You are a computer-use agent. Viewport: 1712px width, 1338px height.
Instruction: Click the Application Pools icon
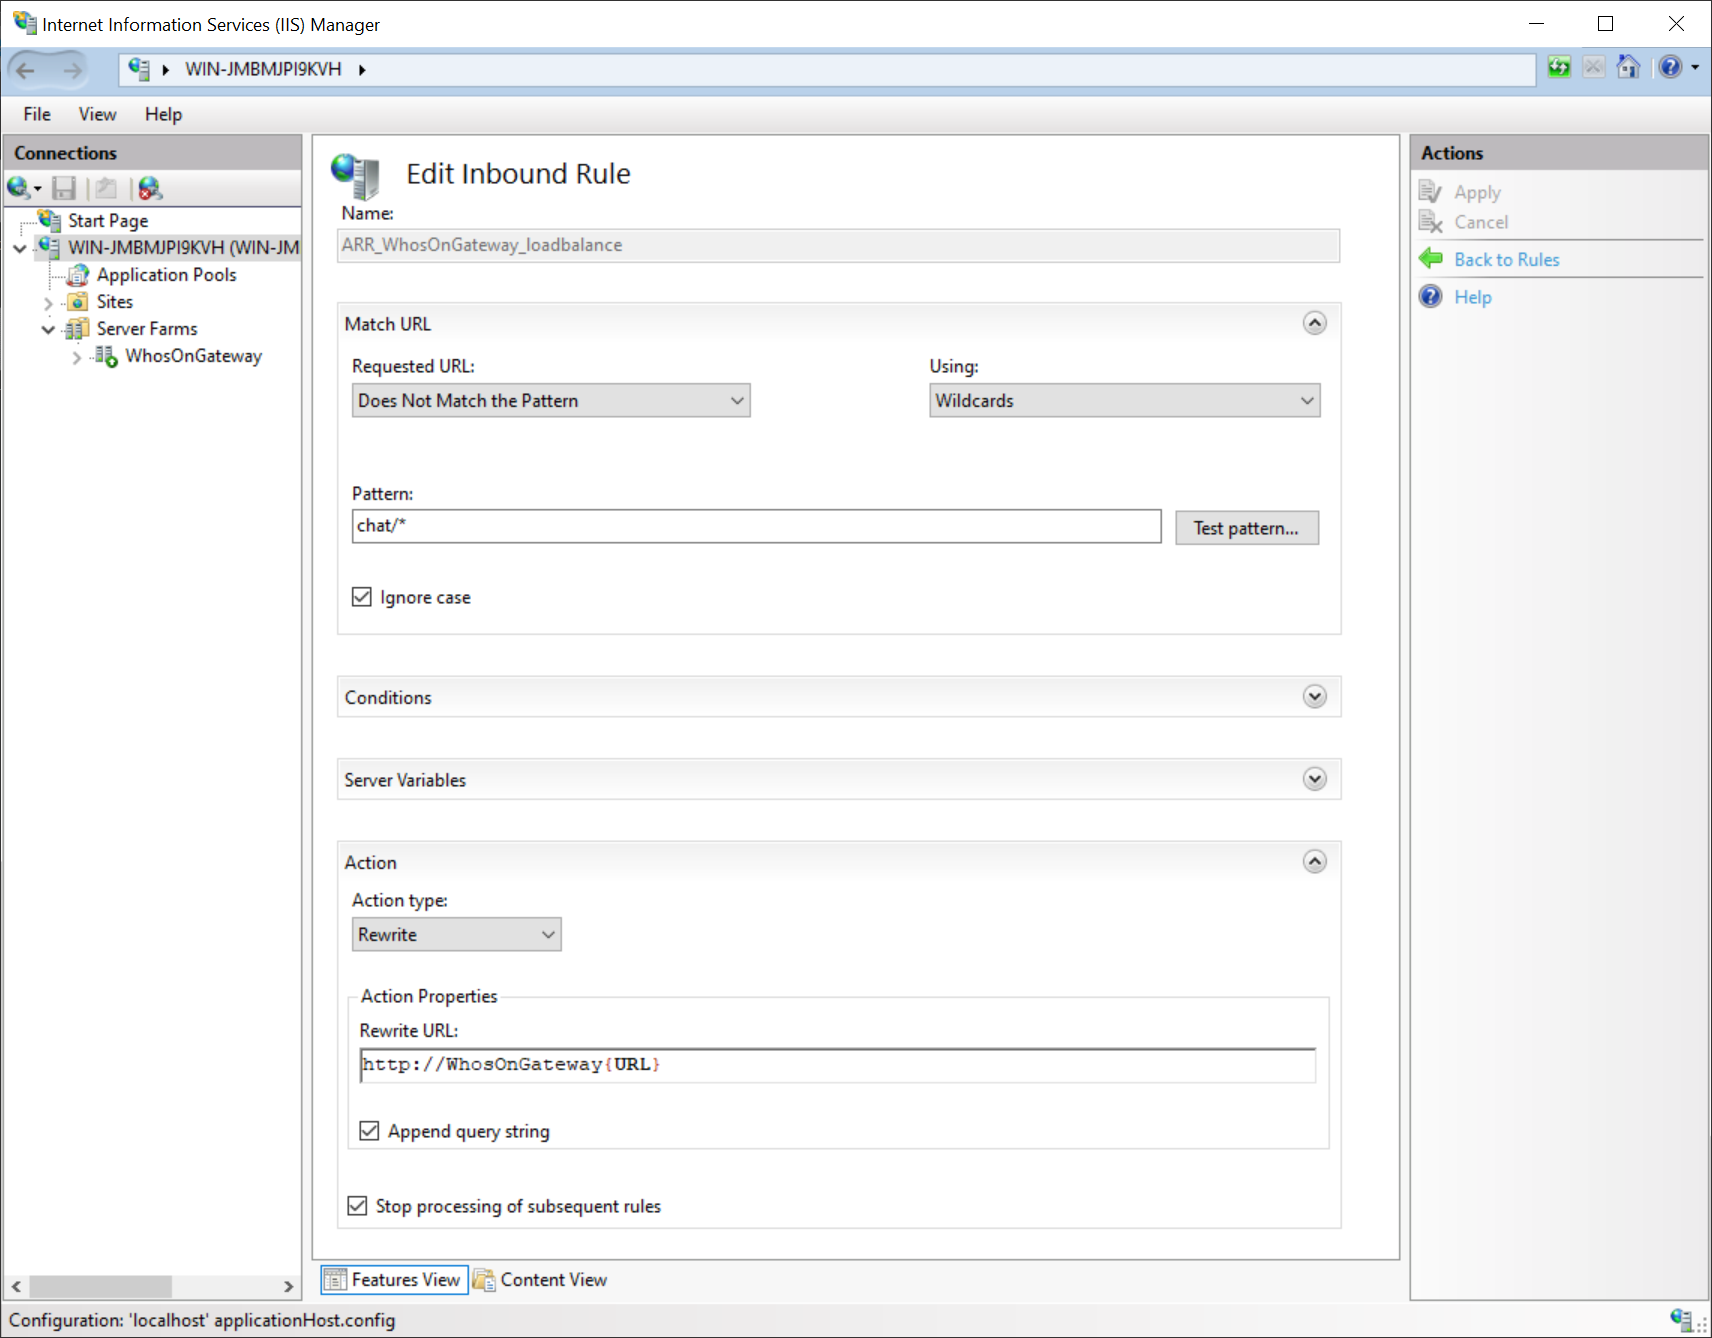click(78, 274)
